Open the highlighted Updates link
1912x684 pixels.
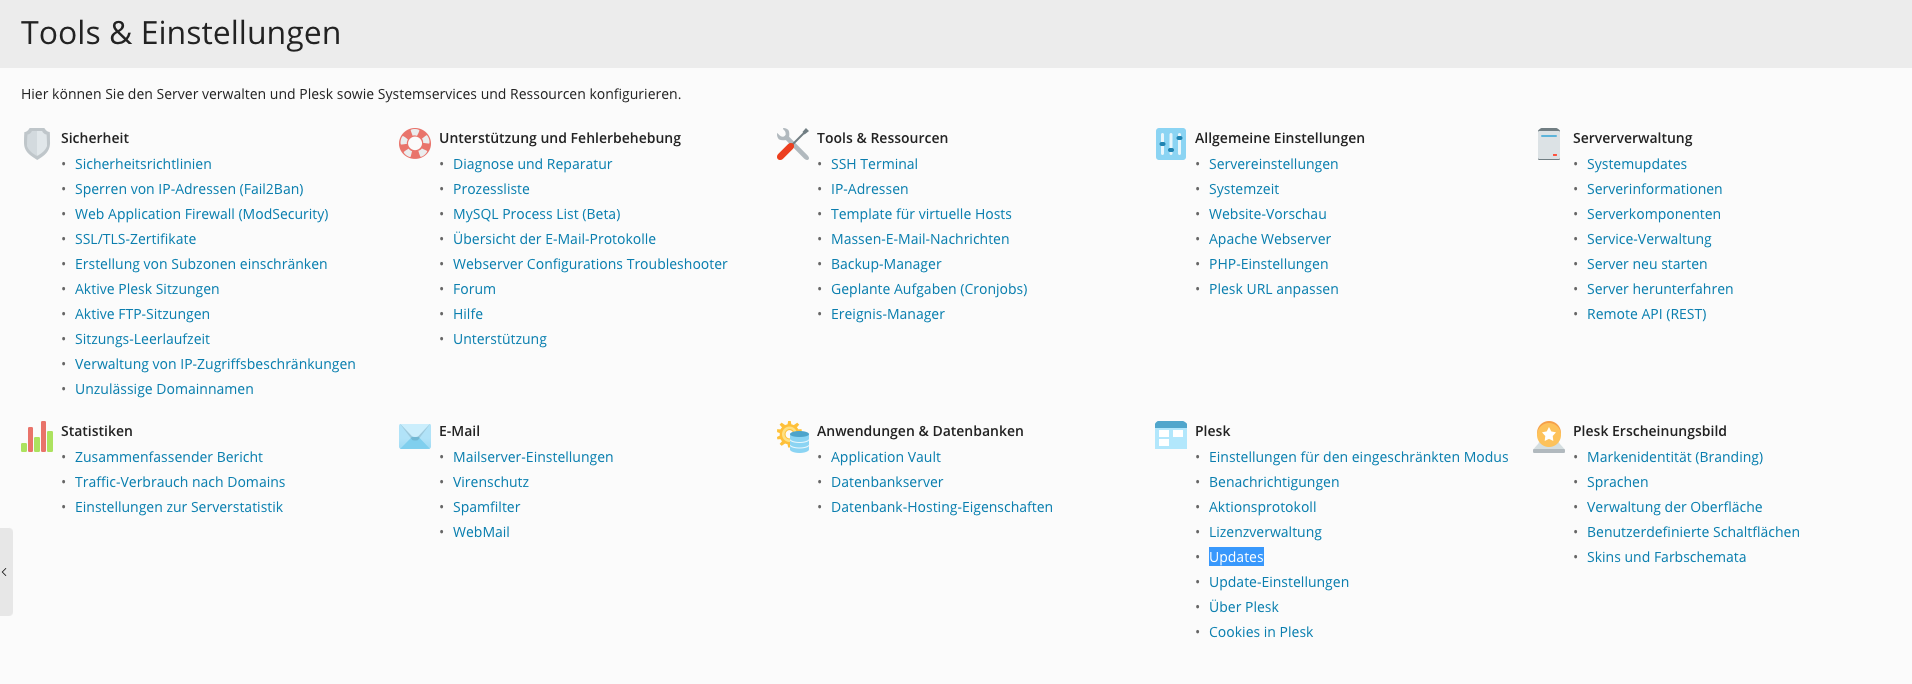[x=1236, y=557]
